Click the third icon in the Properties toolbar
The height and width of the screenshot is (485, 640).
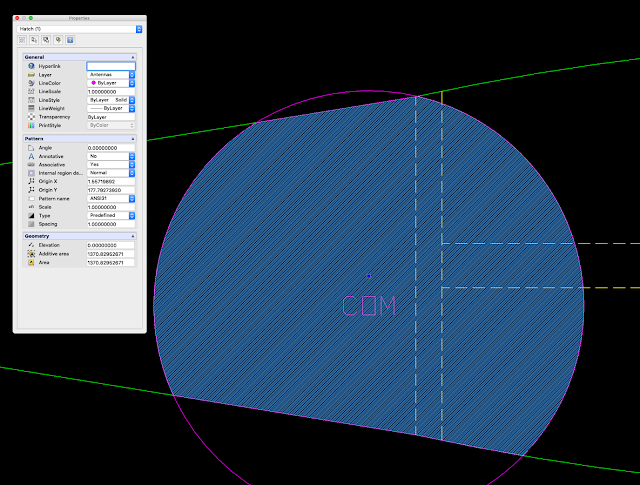[46, 40]
